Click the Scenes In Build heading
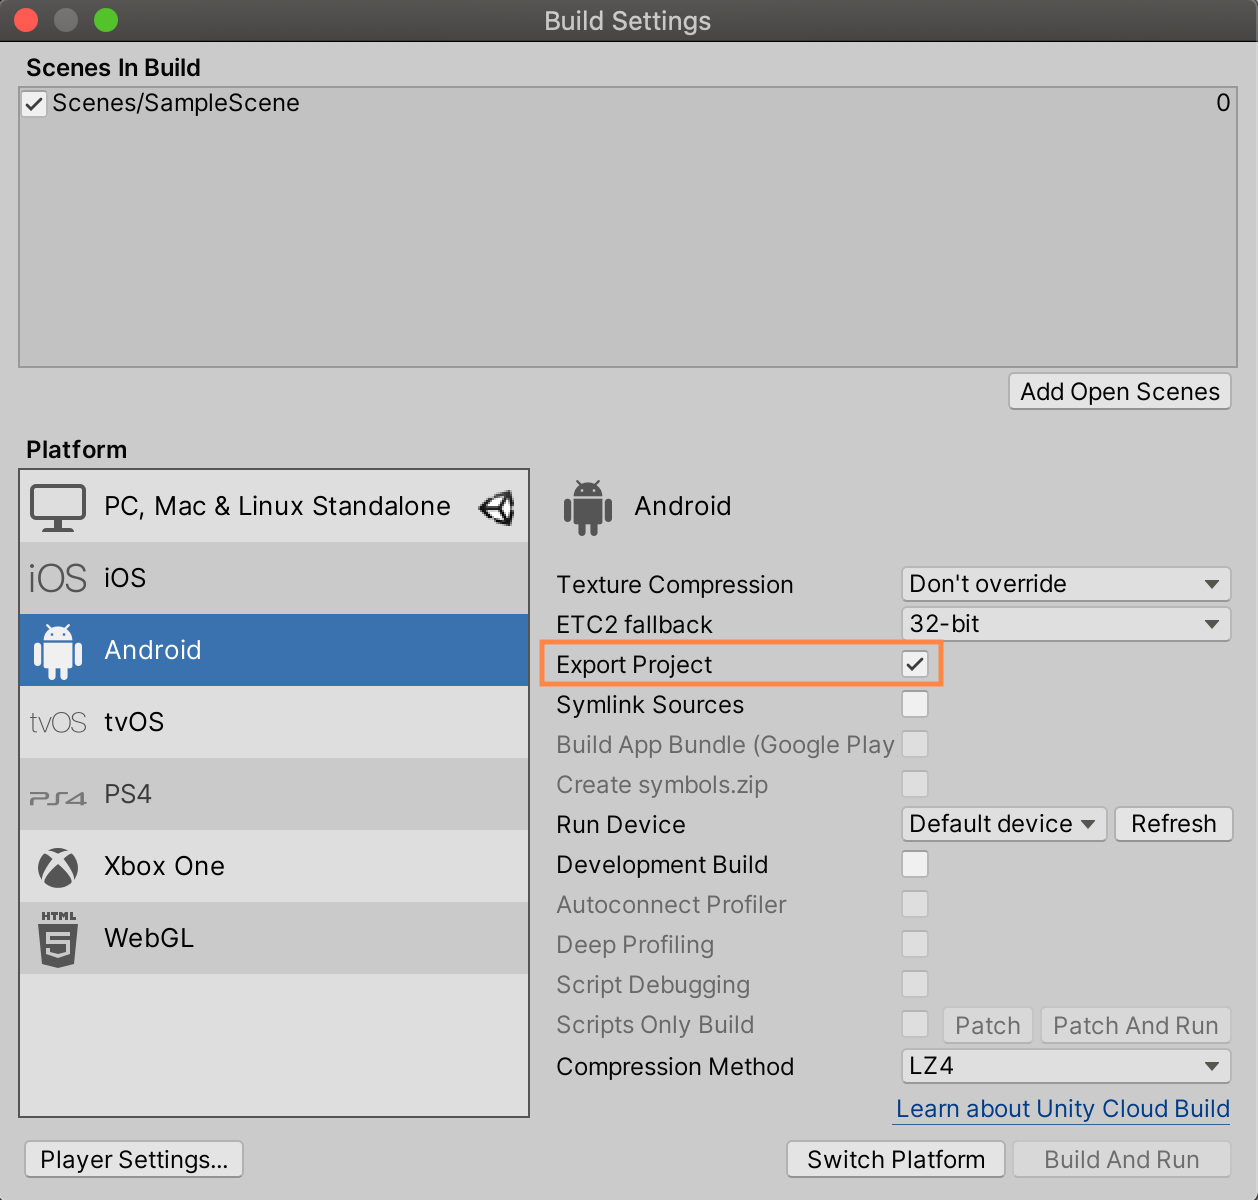Screen dimensions: 1258x1200 [x=113, y=68]
